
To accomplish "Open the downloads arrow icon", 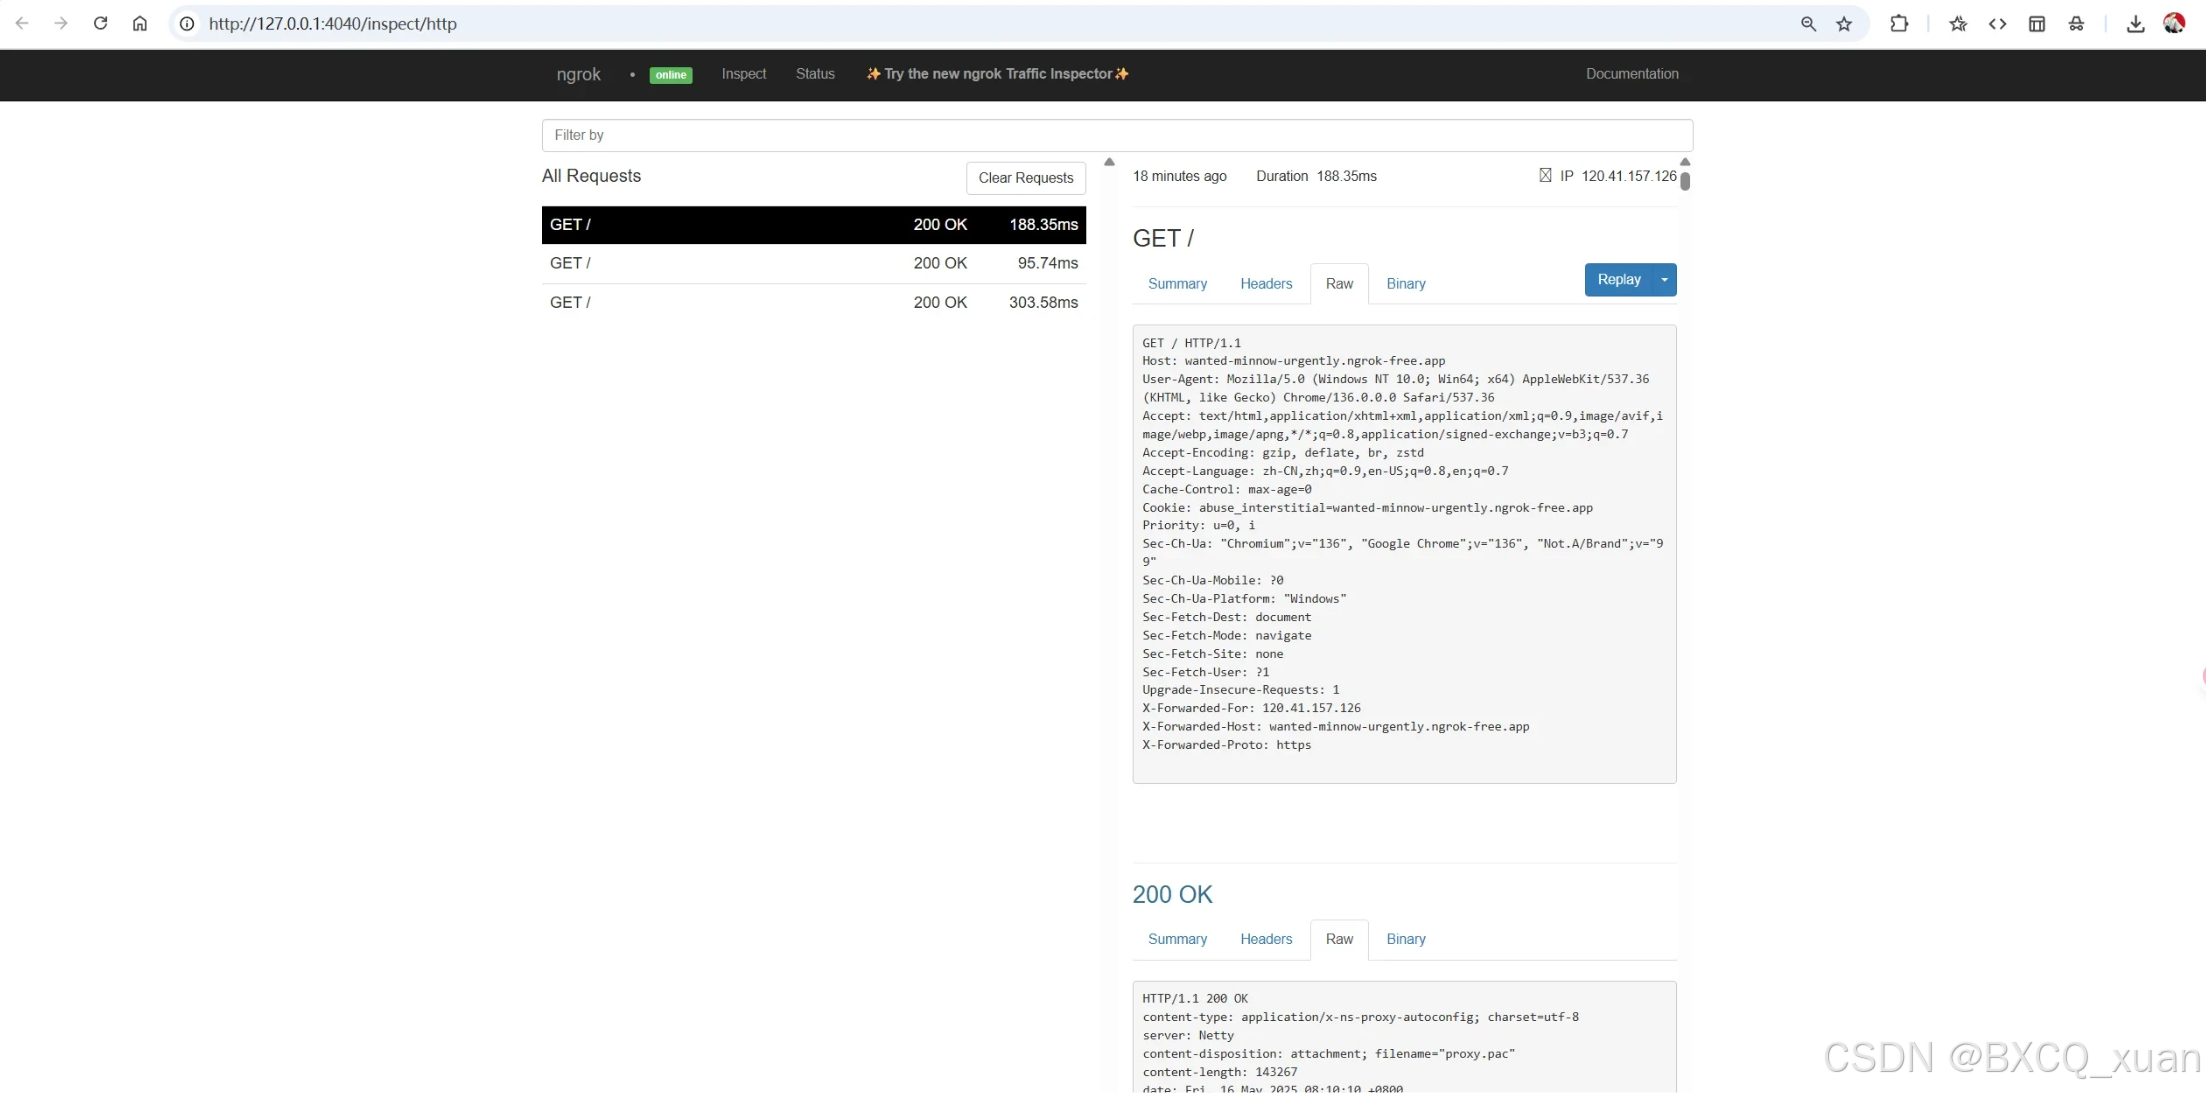I will pos(2135,23).
